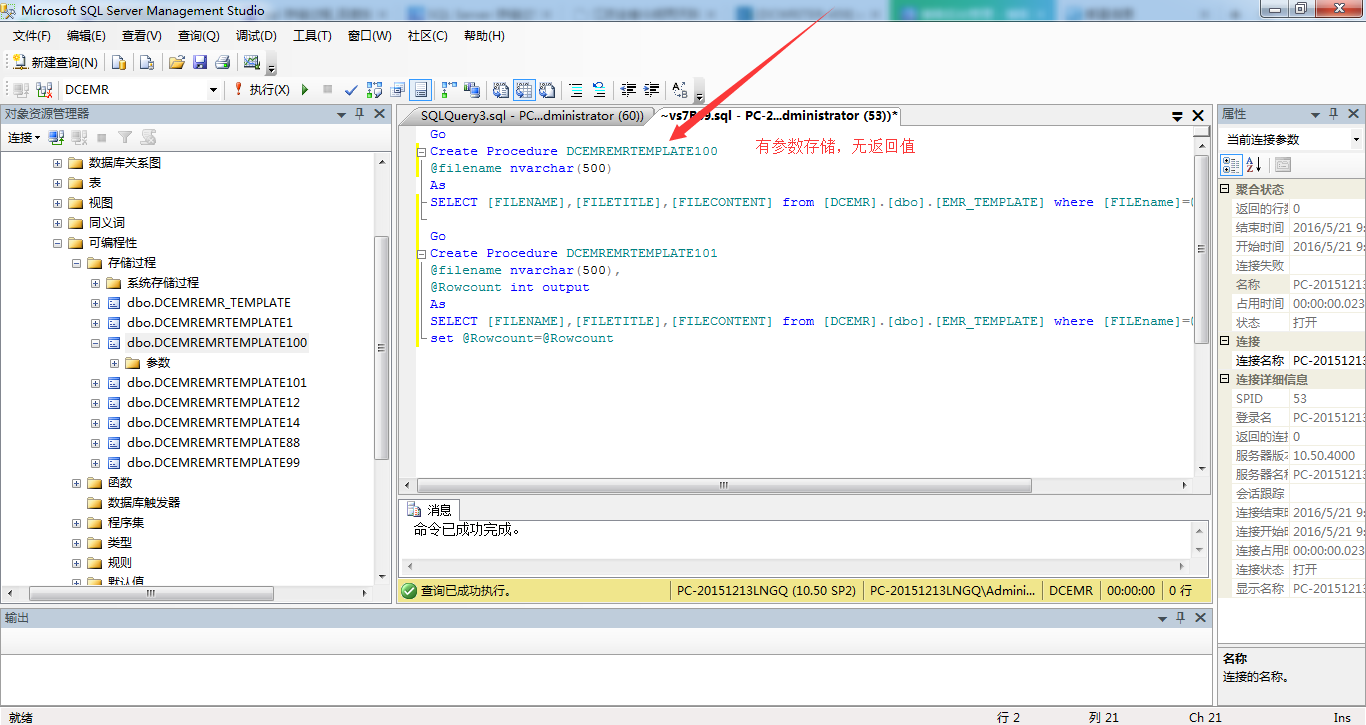Click the 执行(X) execute button

coord(261,90)
